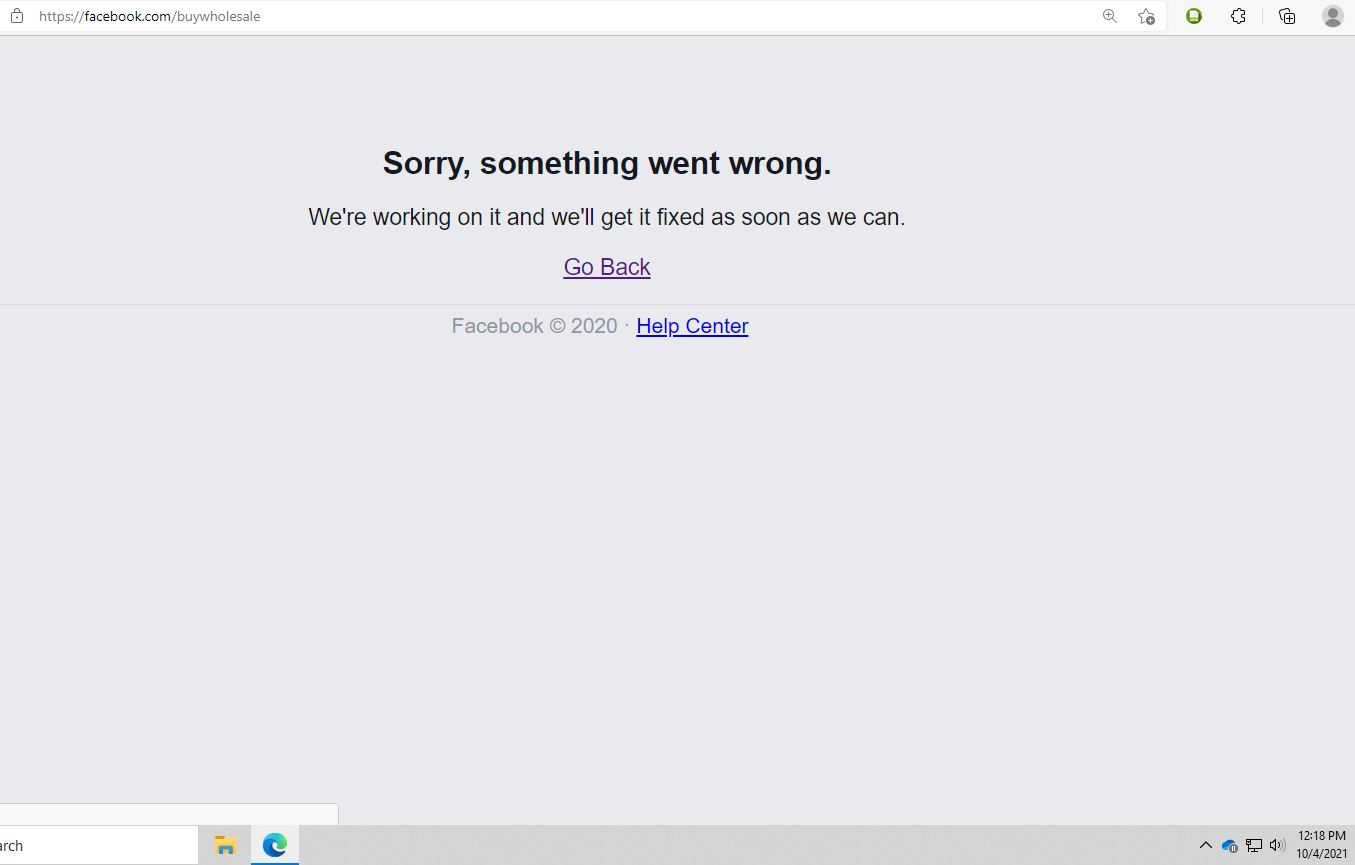Click the Windows taskbar search box
This screenshot has width=1355, height=865.
[99, 846]
